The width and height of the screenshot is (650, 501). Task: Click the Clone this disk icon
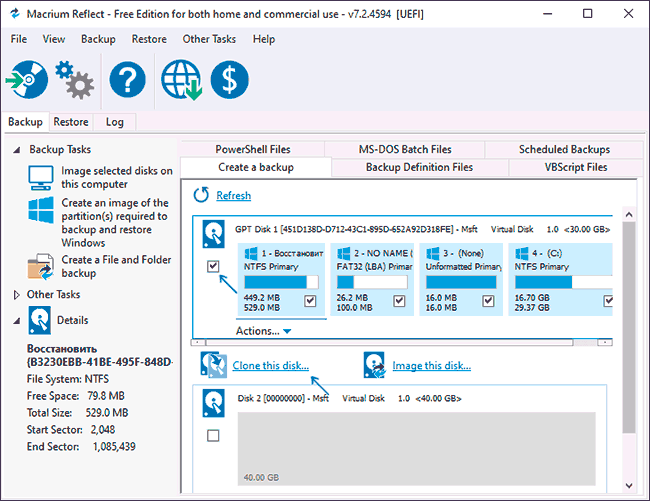click(x=213, y=365)
